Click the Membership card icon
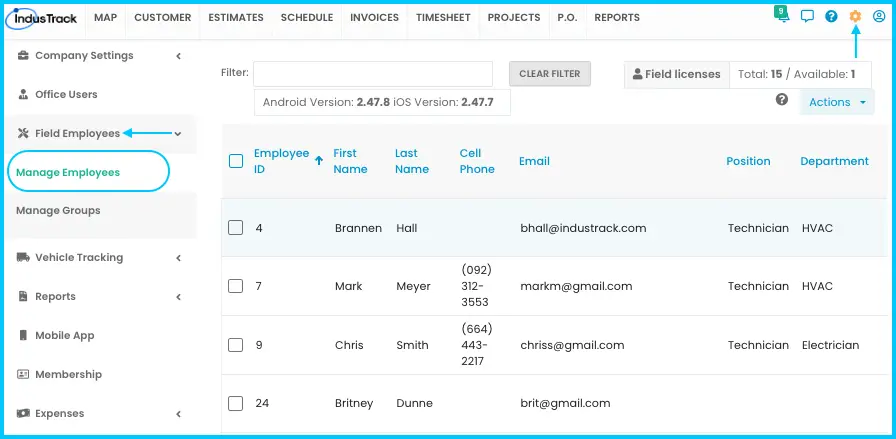Image resolution: width=896 pixels, height=439 pixels. pyautogui.click(x=23, y=374)
